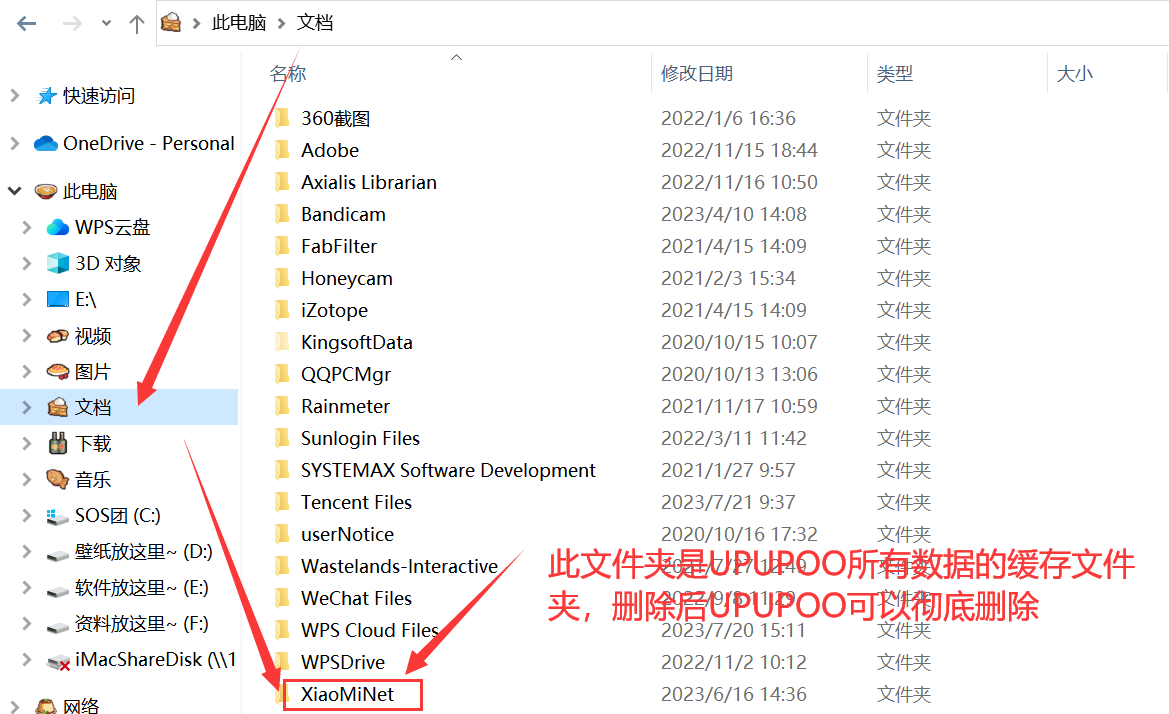This screenshot has height=714, width=1169.
Task: Expand the 快速访问 tree node
Action: point(15,96)
